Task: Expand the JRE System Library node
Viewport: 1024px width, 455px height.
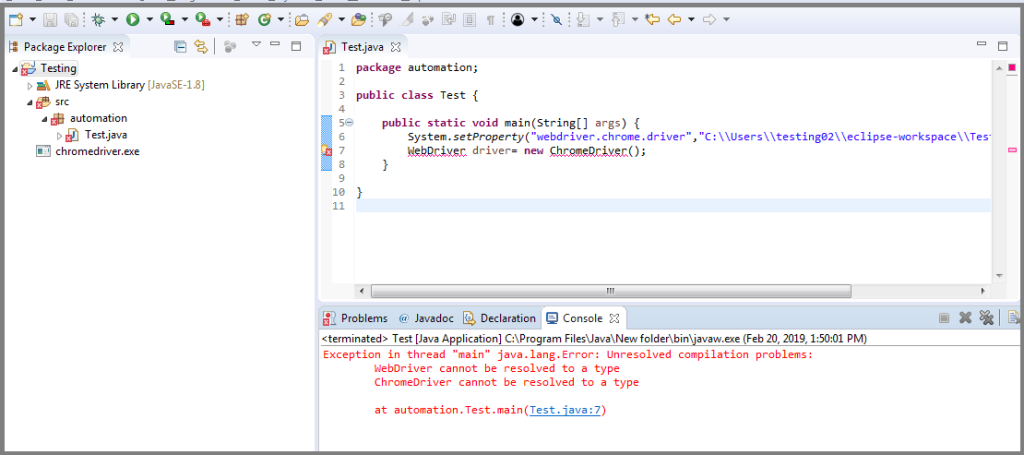Action: 30,86
